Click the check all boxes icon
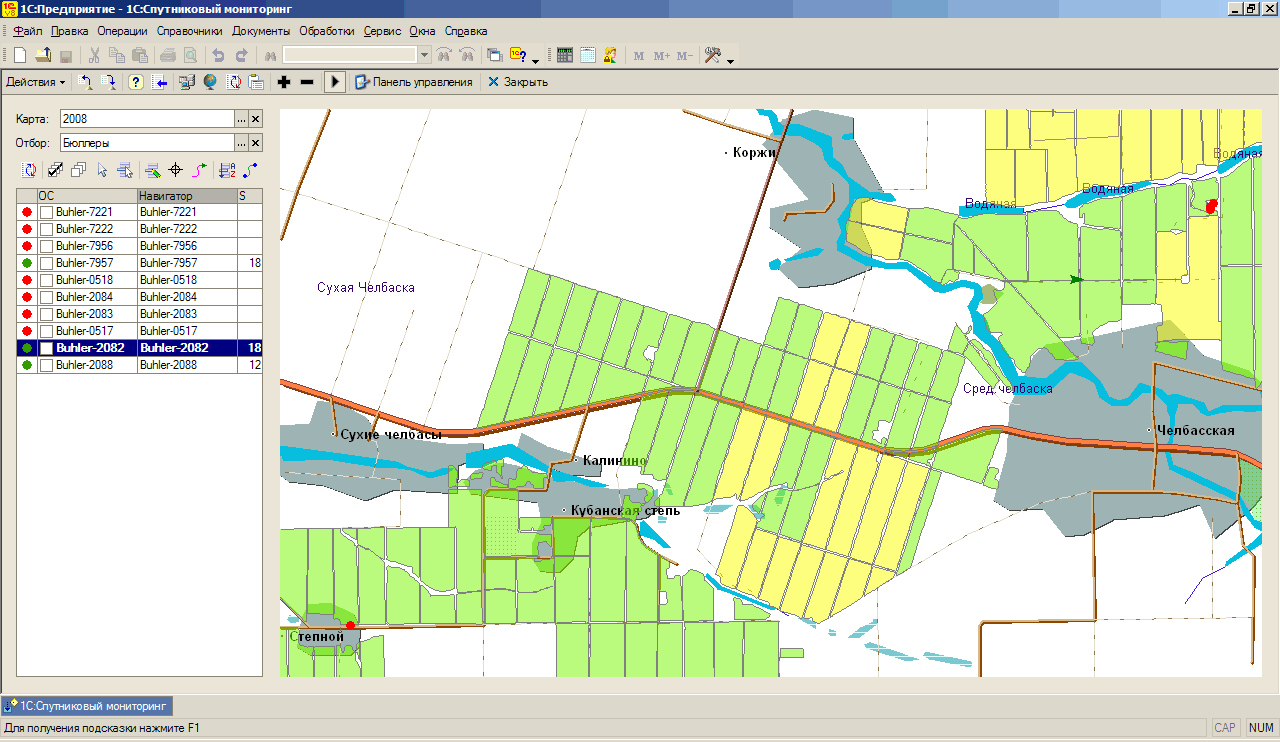The image size is (1280, 742). click(x=57, y=170)
